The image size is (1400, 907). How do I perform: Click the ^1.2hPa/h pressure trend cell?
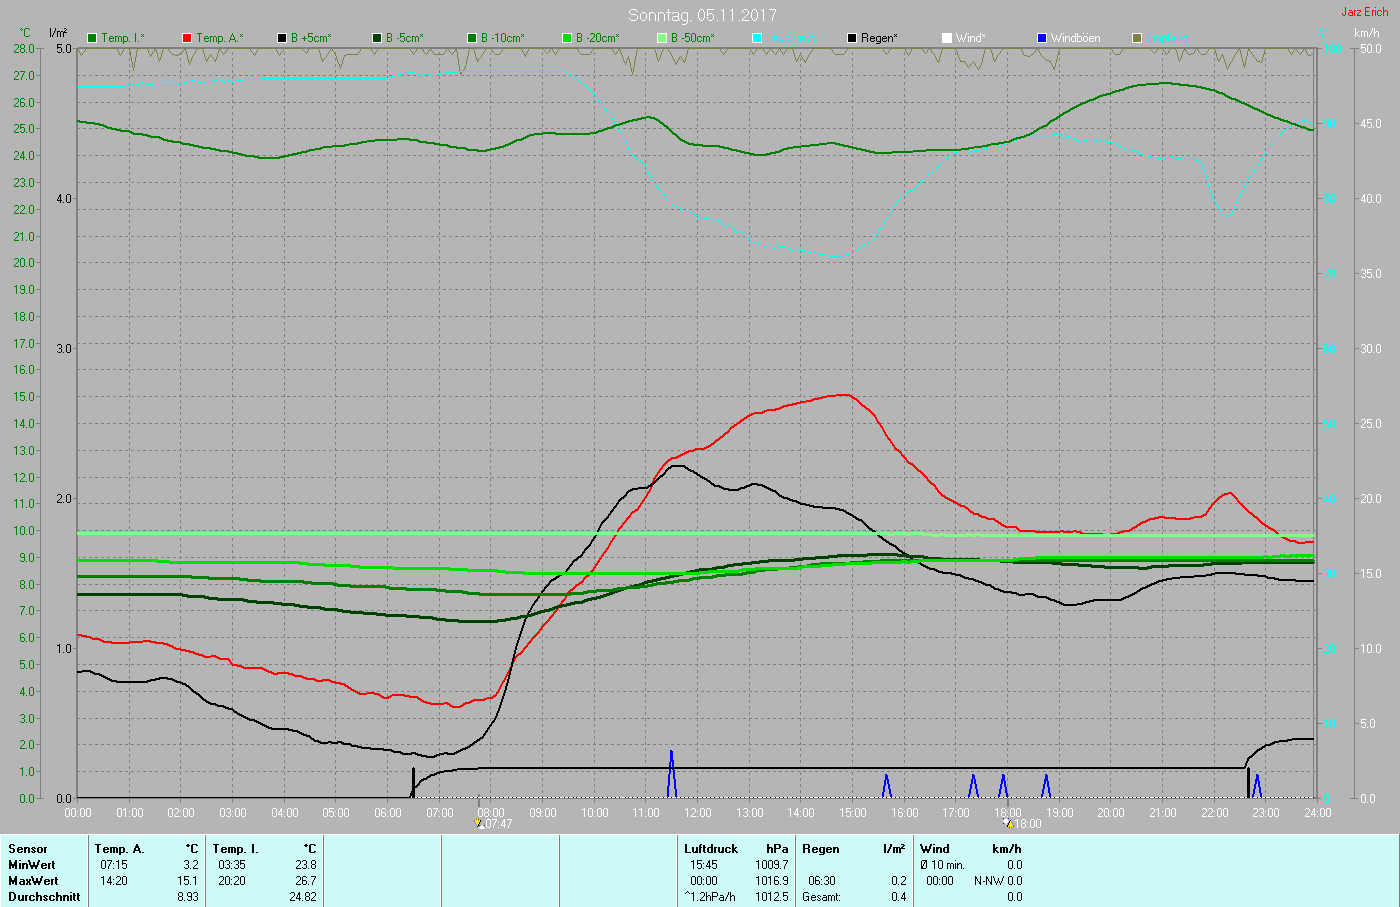709,897
